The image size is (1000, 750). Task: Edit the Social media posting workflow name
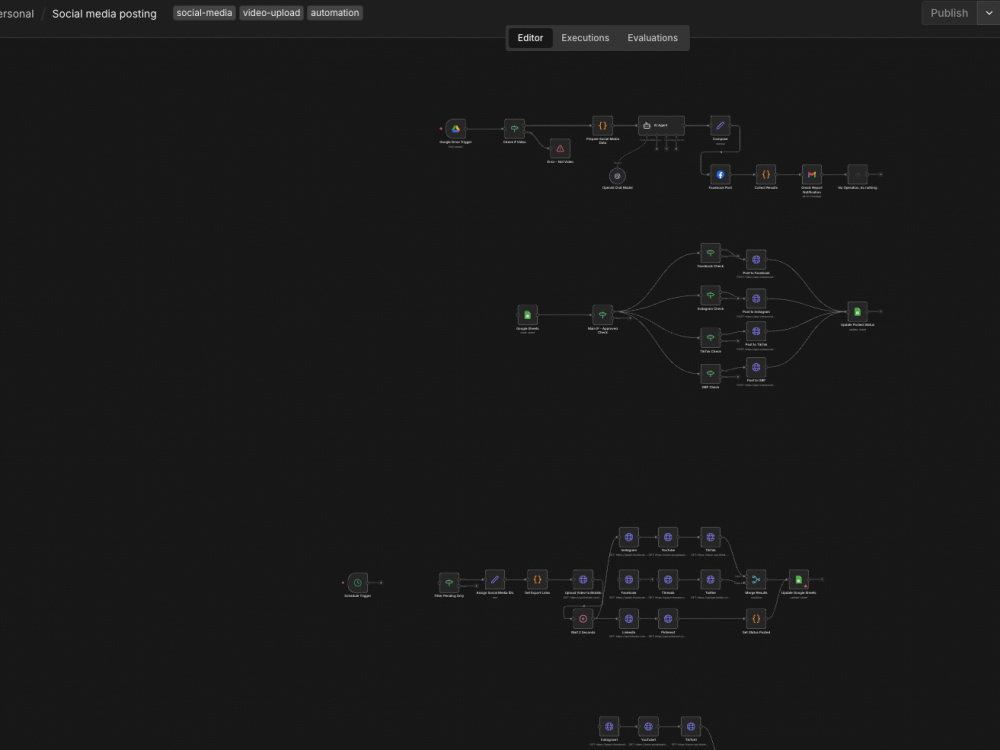pyautogui.click(x=104, y=13)
